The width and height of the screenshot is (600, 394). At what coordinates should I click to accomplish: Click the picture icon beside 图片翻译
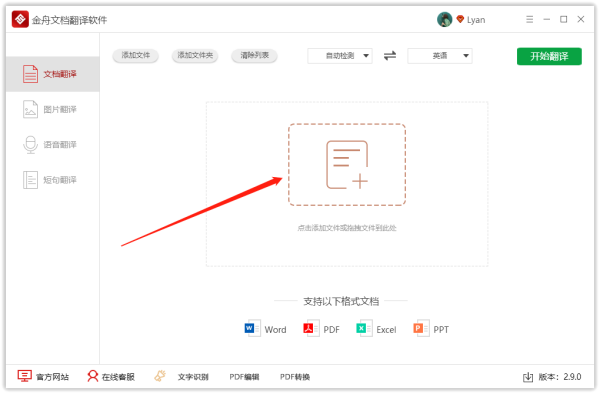tap(30, 109)
